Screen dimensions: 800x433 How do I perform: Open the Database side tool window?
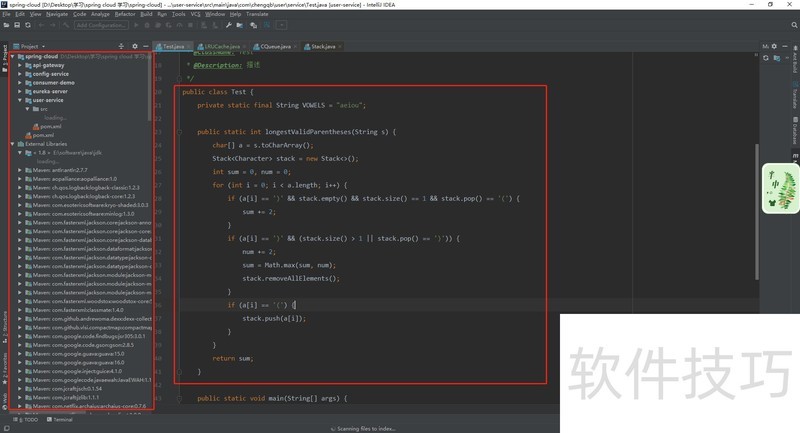coord(795,131)
